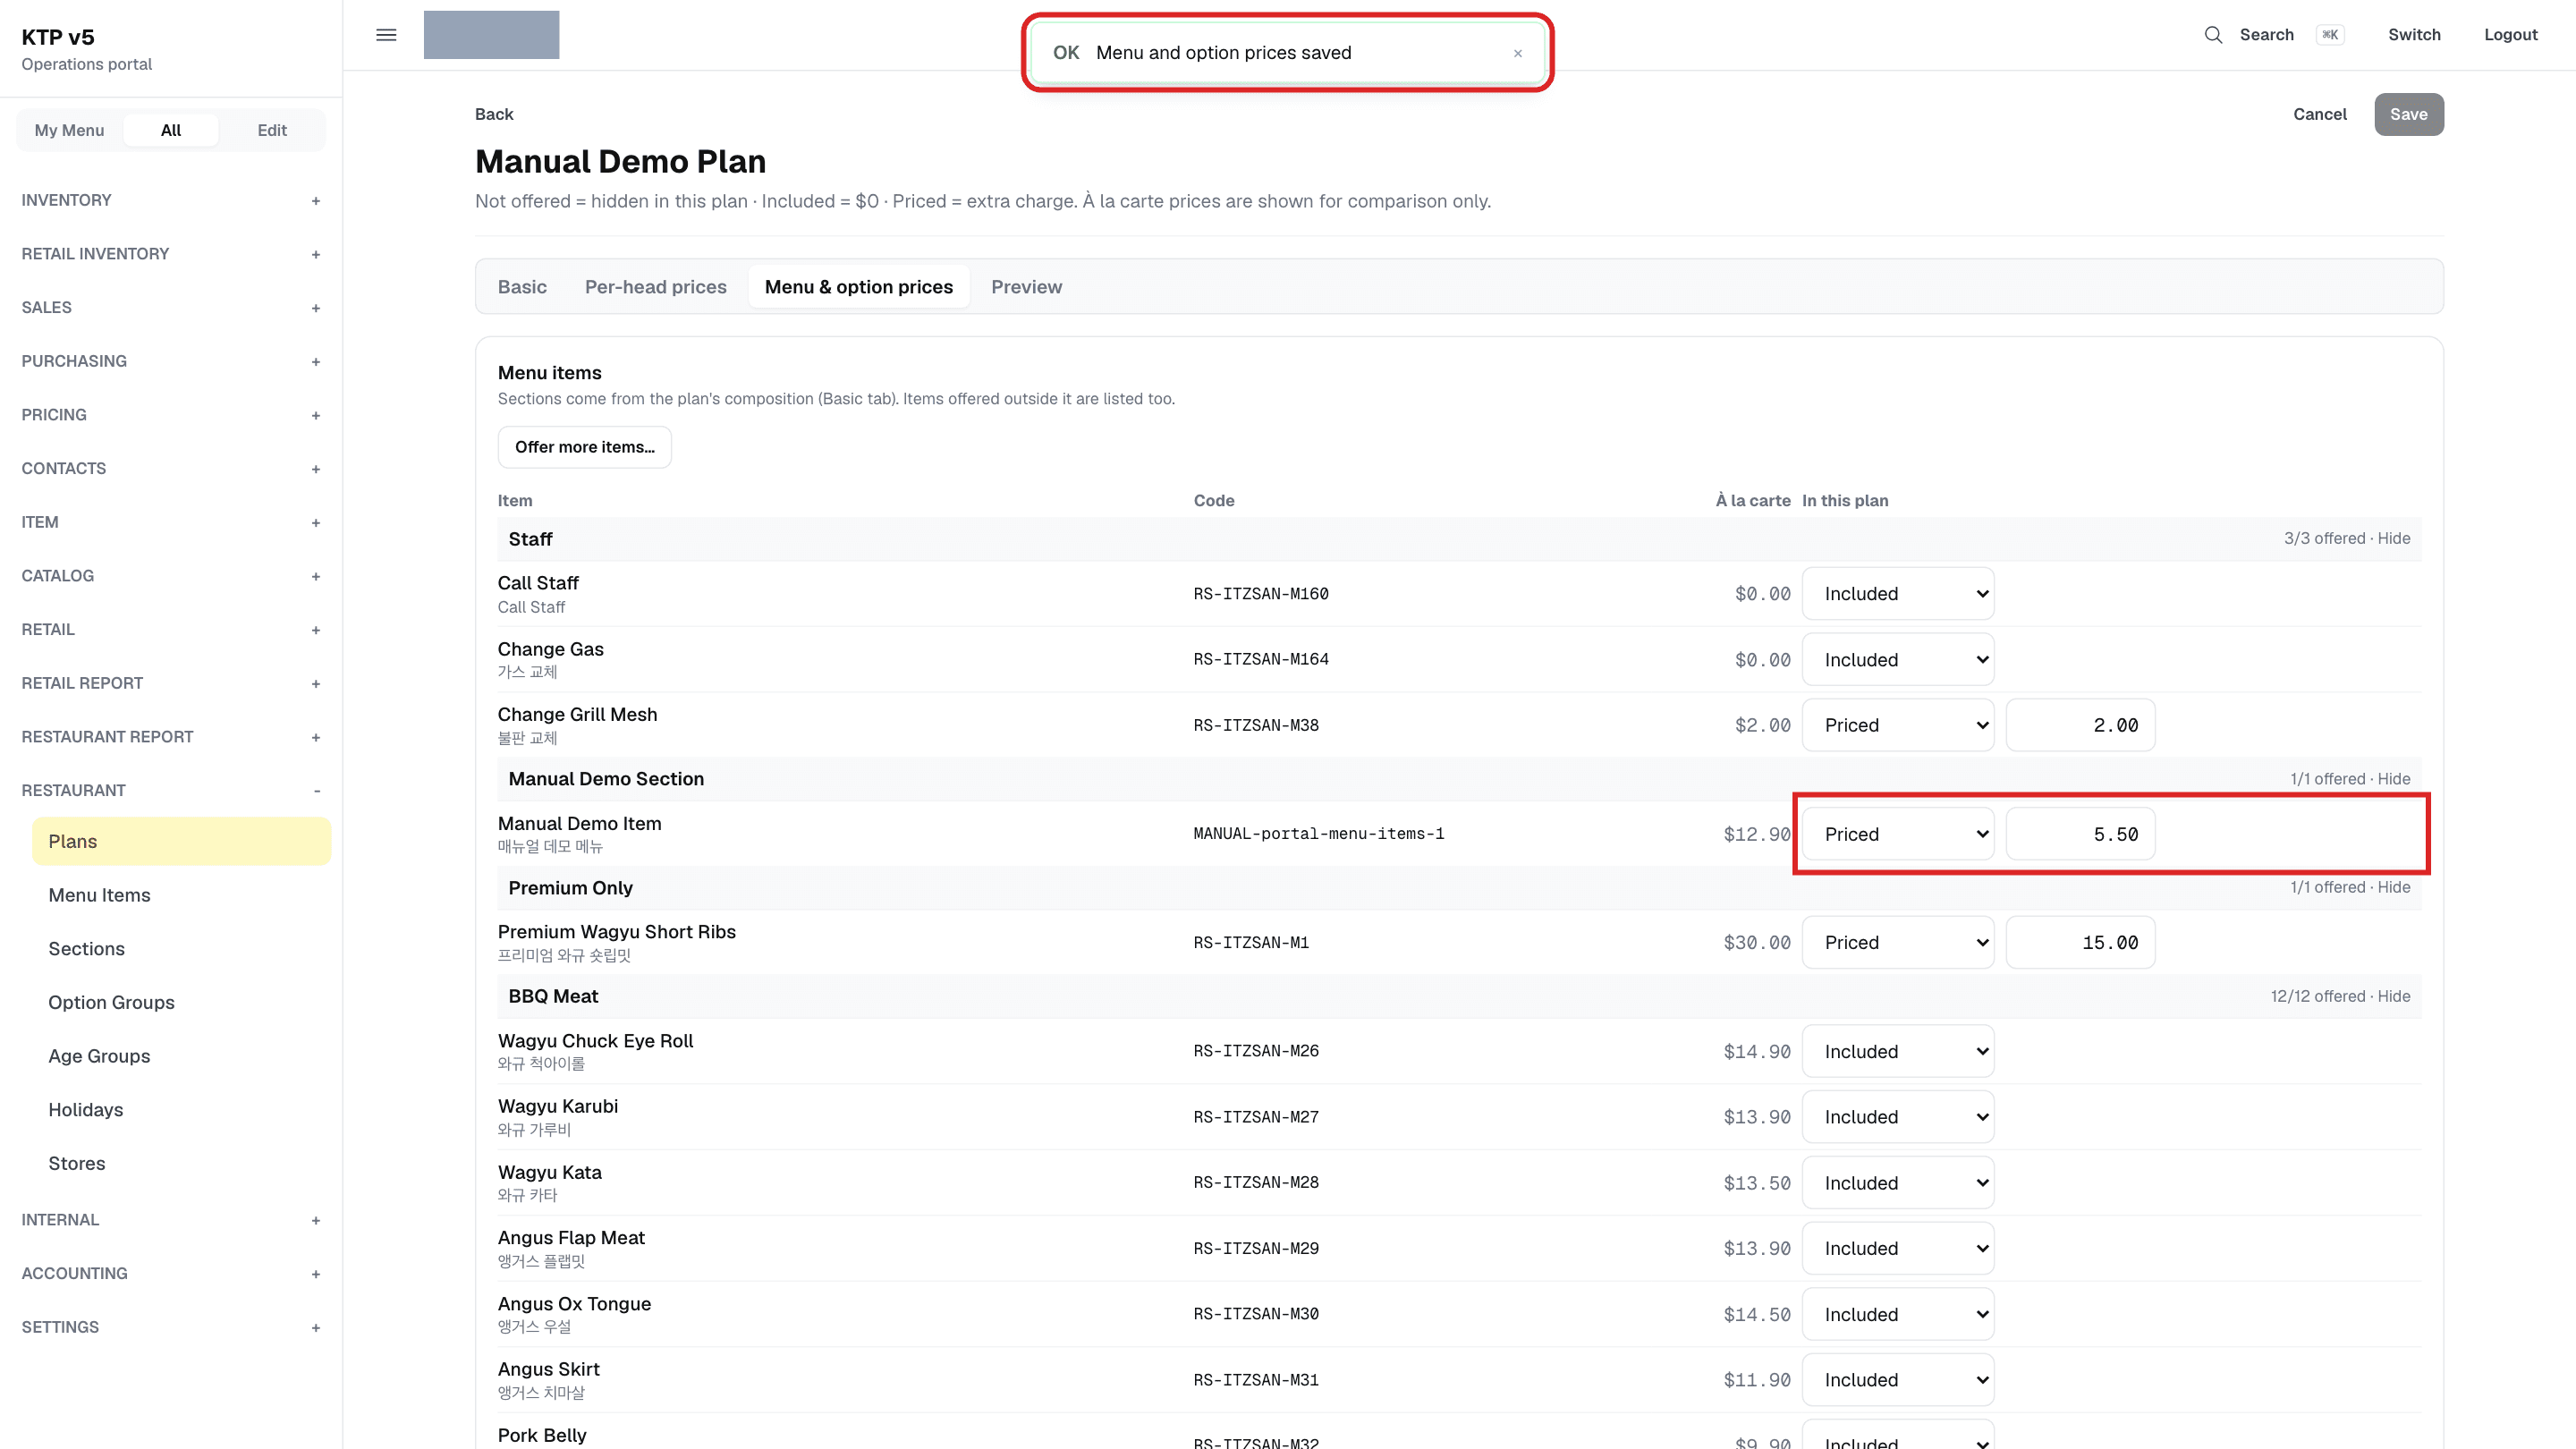Toggle the hamburger sidebar menu icon
Viewport: 2576px width, 1449px height.
tap(386, 35)
